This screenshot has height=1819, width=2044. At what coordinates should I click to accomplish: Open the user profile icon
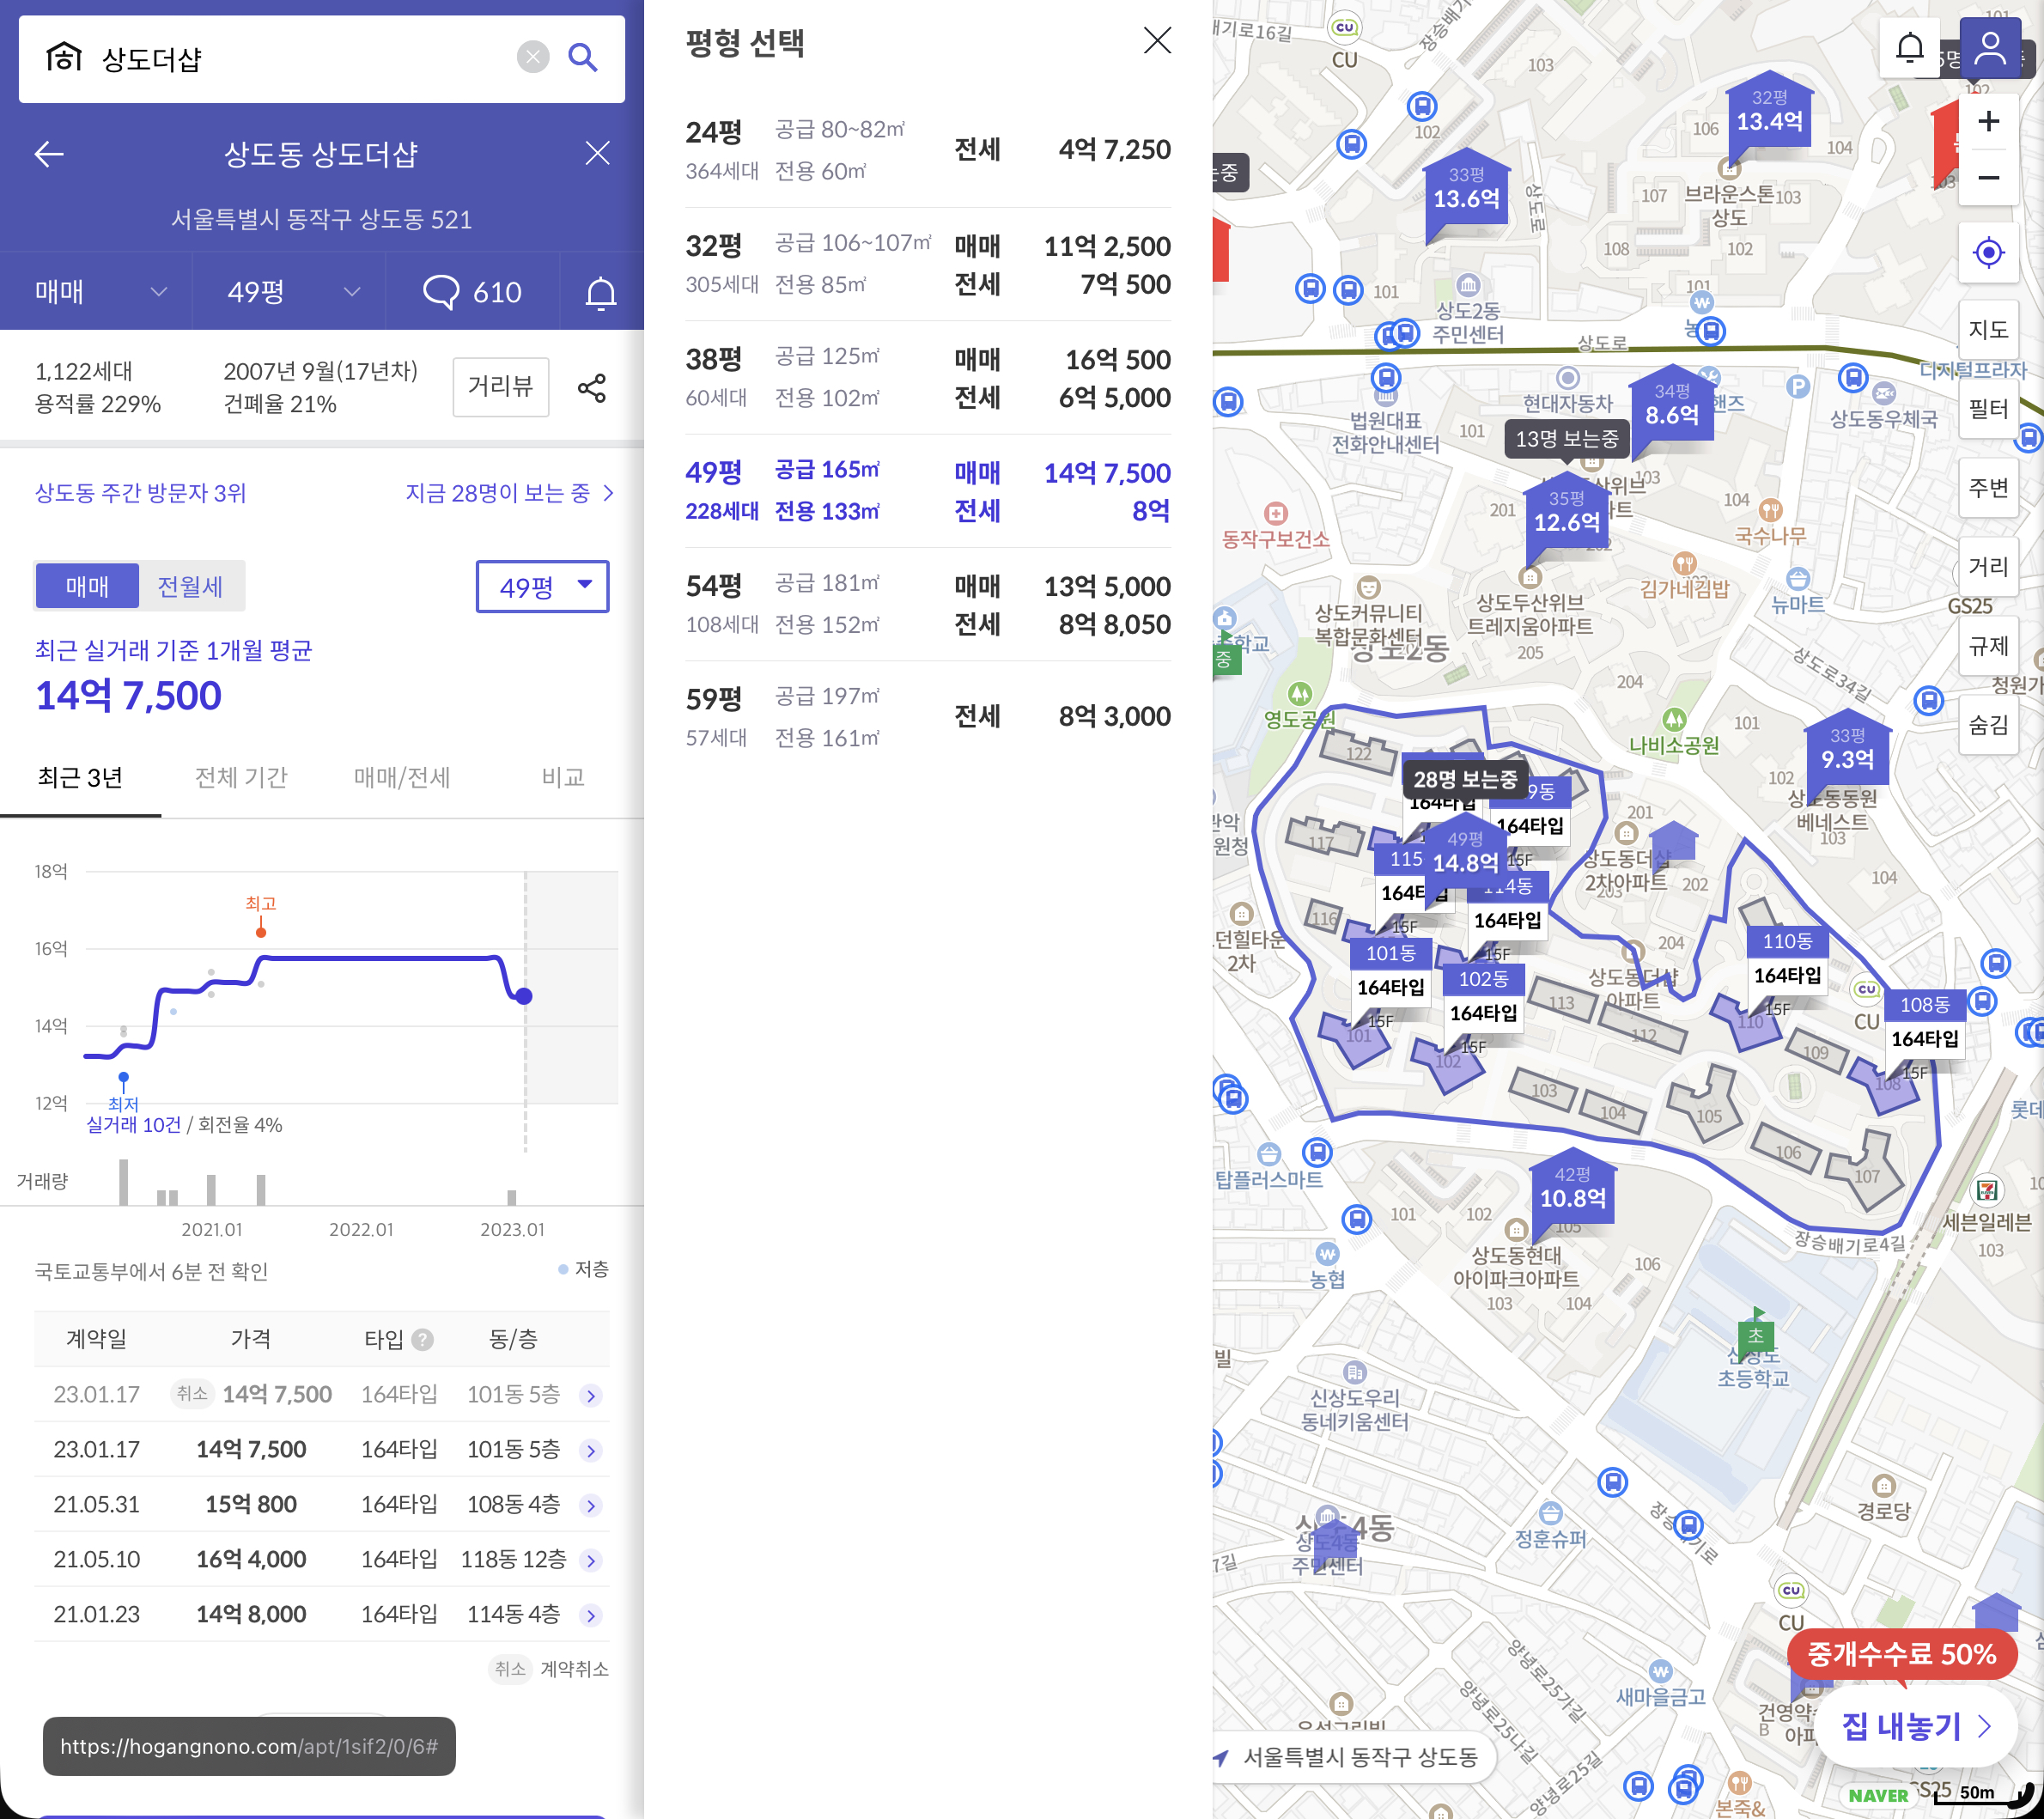pyautogui.click(x=1990, y=48)
